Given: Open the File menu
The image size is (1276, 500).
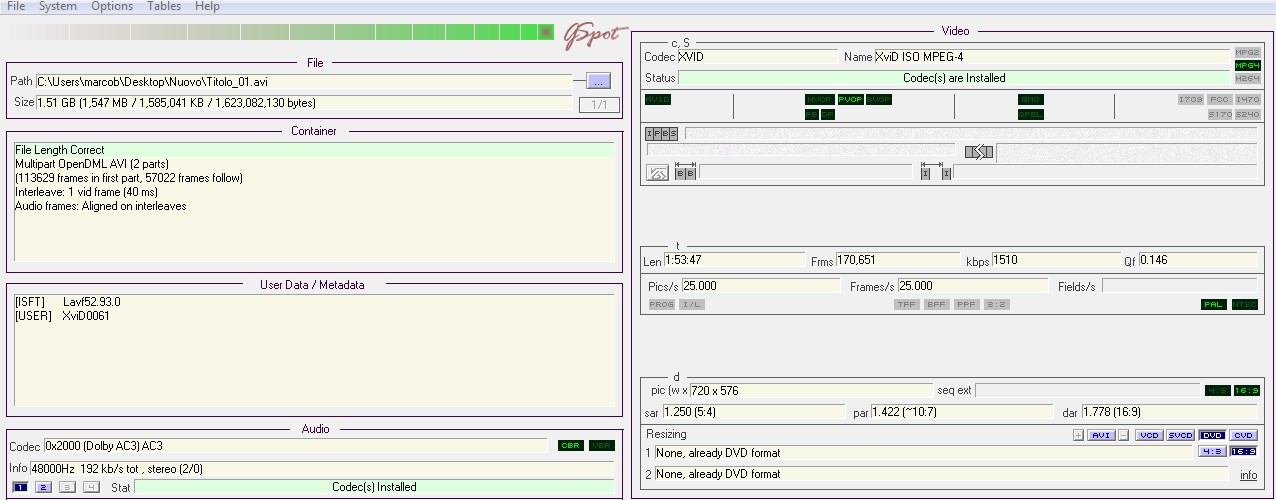Looking at the screenshot, I should (x=16, y=6).
